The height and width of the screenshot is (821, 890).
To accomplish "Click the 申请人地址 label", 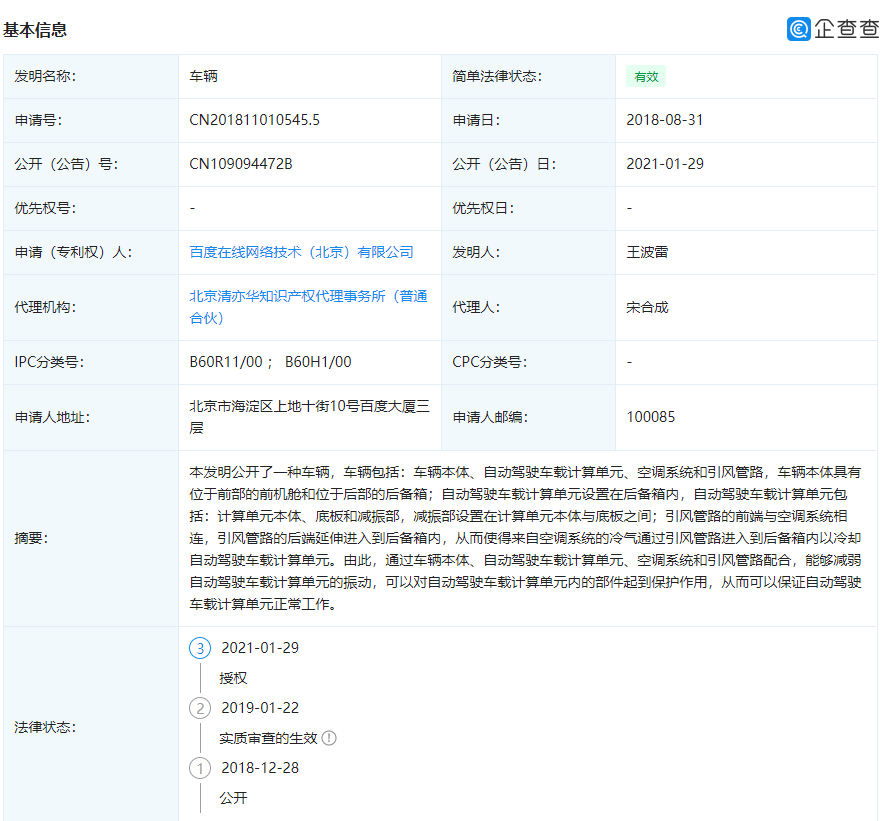I will coord(52,417).
